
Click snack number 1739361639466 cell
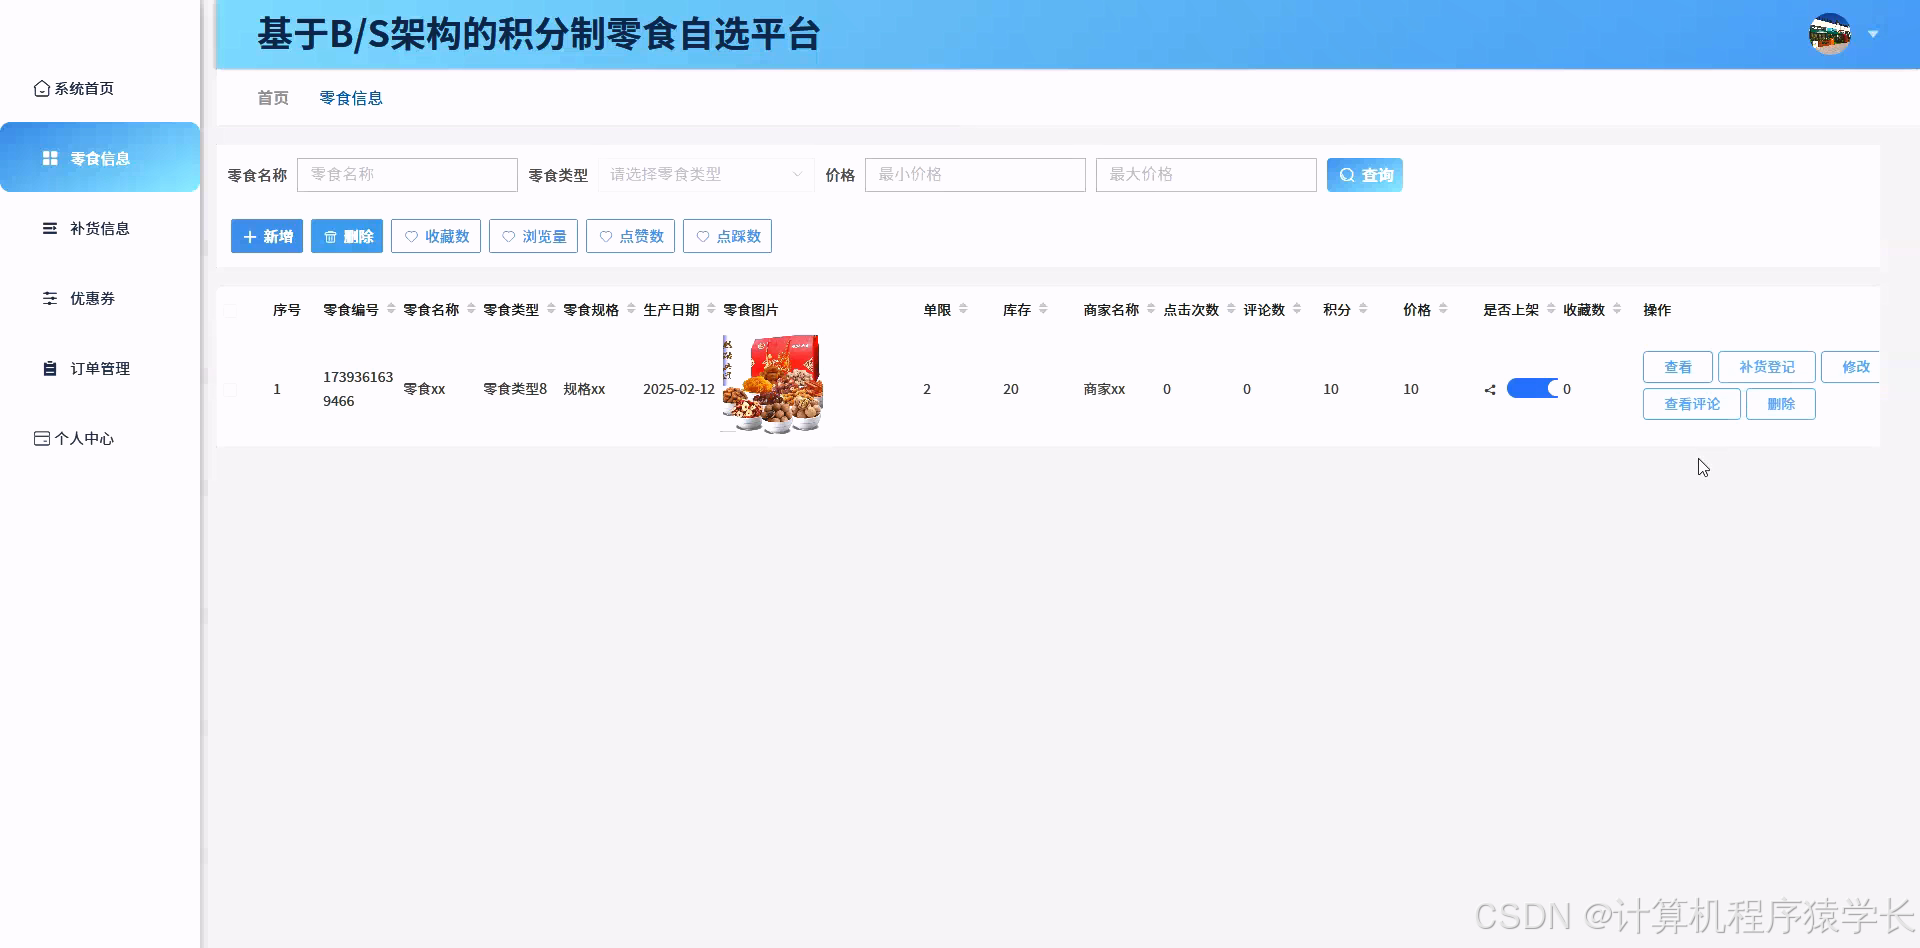click(x=358, y=389)
